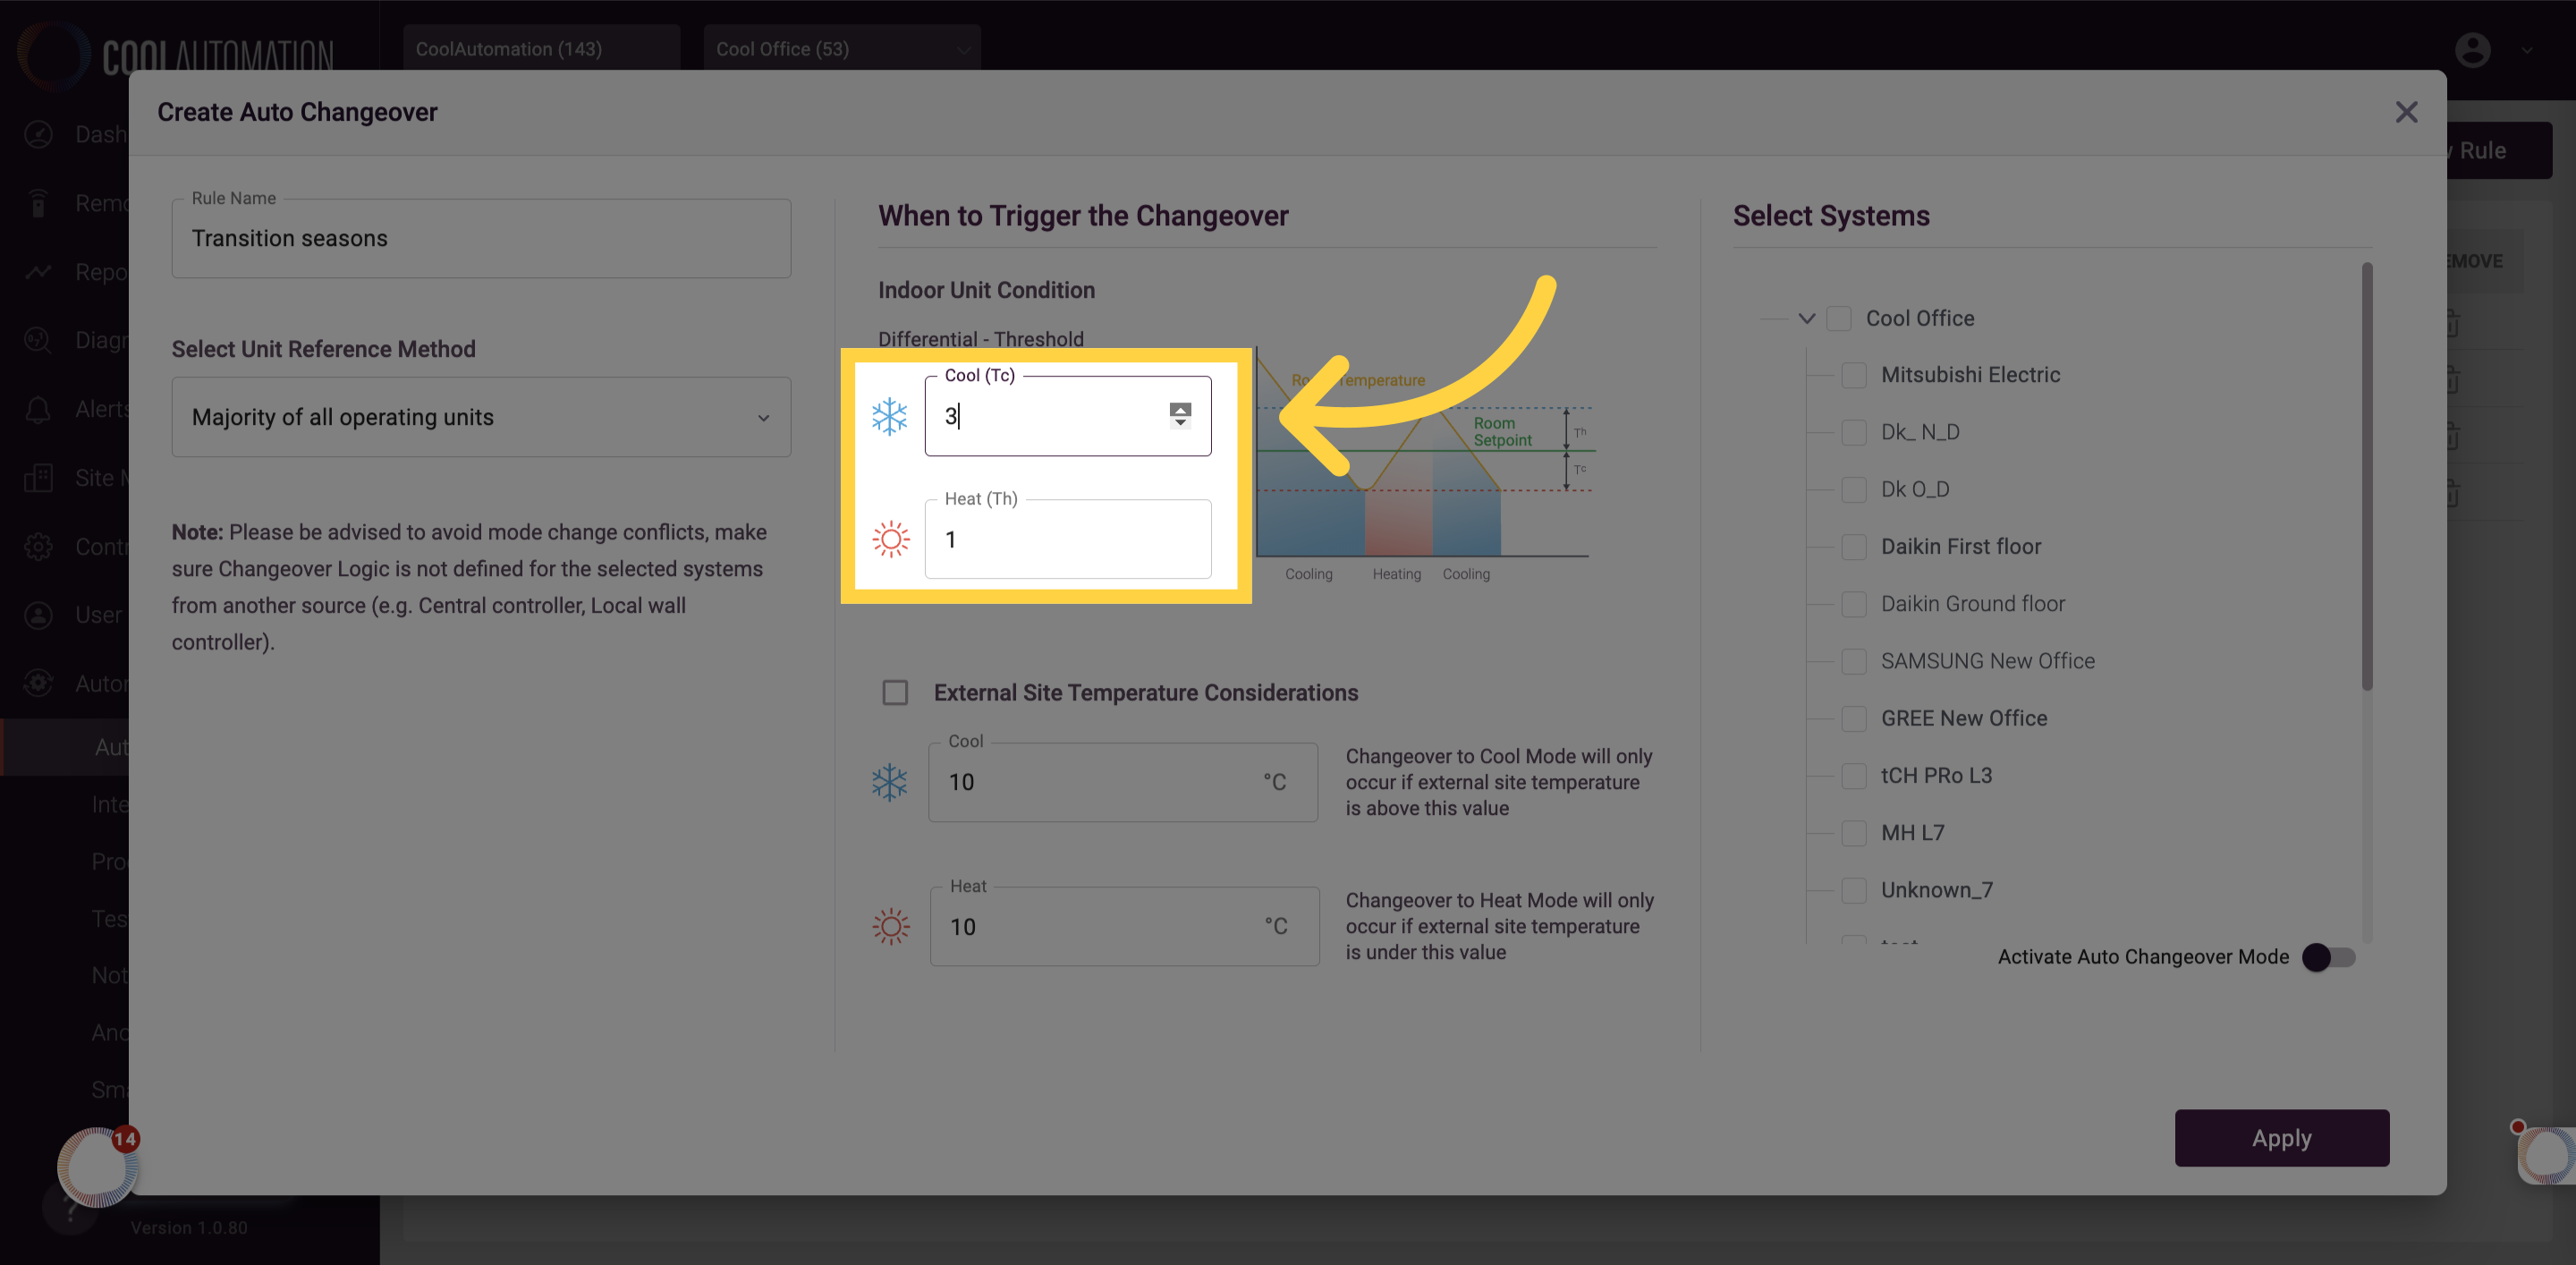Check the tCH PRo L3 system
The image size is (2576, 1265).
(1853, 775)
